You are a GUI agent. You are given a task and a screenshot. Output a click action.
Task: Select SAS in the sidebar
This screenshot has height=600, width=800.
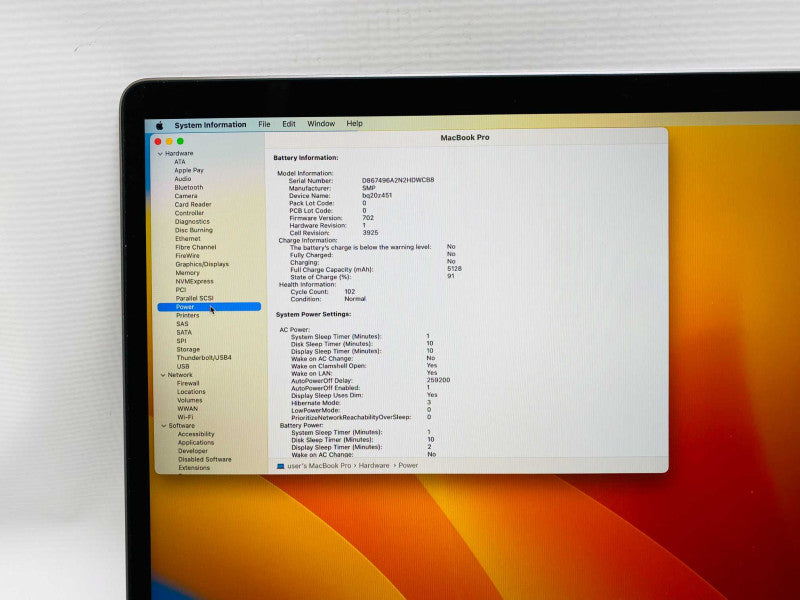point(182,324)
